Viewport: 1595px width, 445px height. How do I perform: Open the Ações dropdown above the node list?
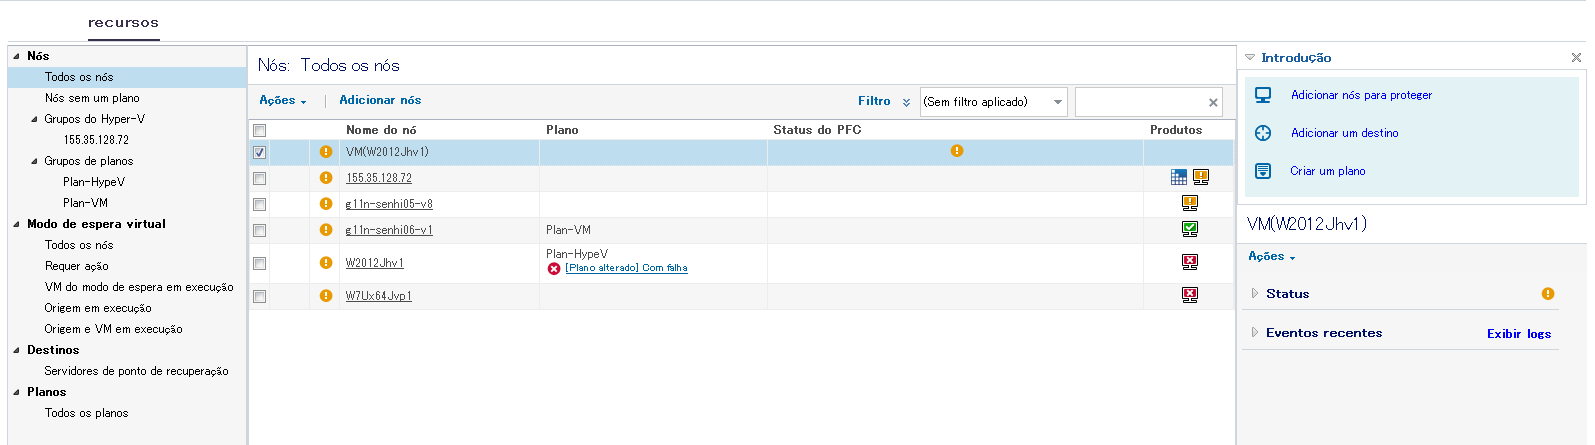(283, 101)
